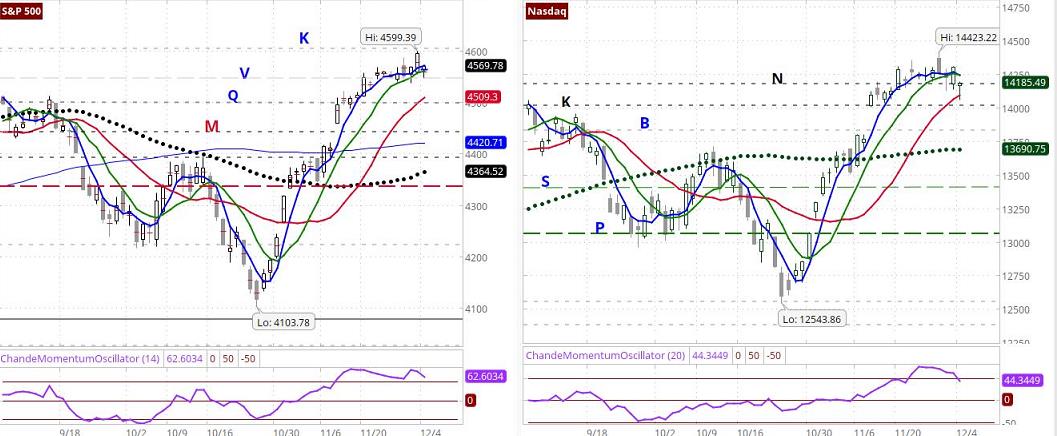This screenshot has width=1057, height=436.
Task: Click the 12750 label on the Nasdaq price axis
Action: 1017,276
